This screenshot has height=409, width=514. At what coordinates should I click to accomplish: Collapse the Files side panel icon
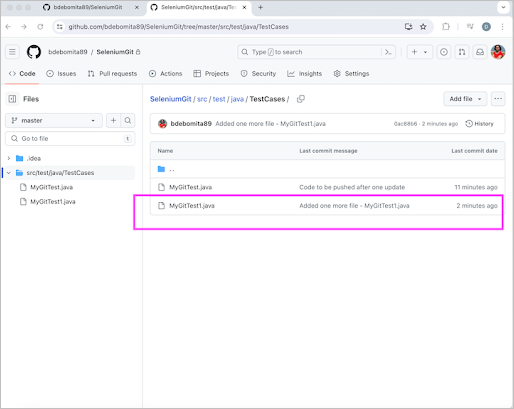point(12,99)
